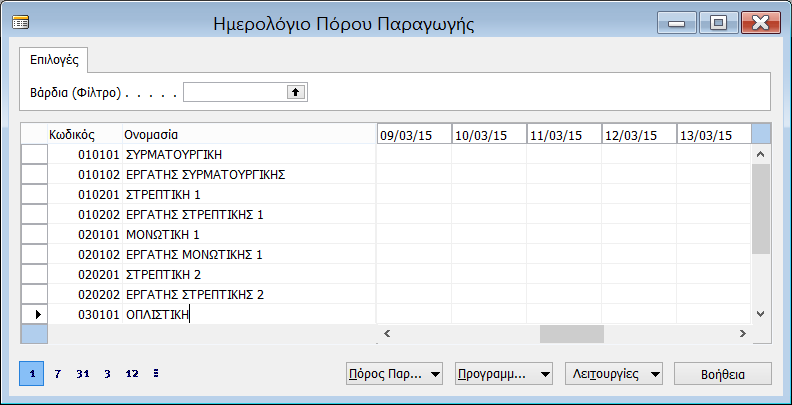Click code cell 010201
792x405 pixels.
click(x=85, y=194)
